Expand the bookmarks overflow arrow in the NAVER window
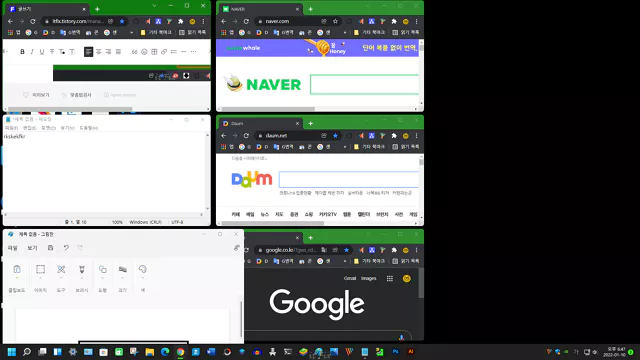The height and width of the screenshot is (360, 640). pyautogui.click(x=345, y=32)
